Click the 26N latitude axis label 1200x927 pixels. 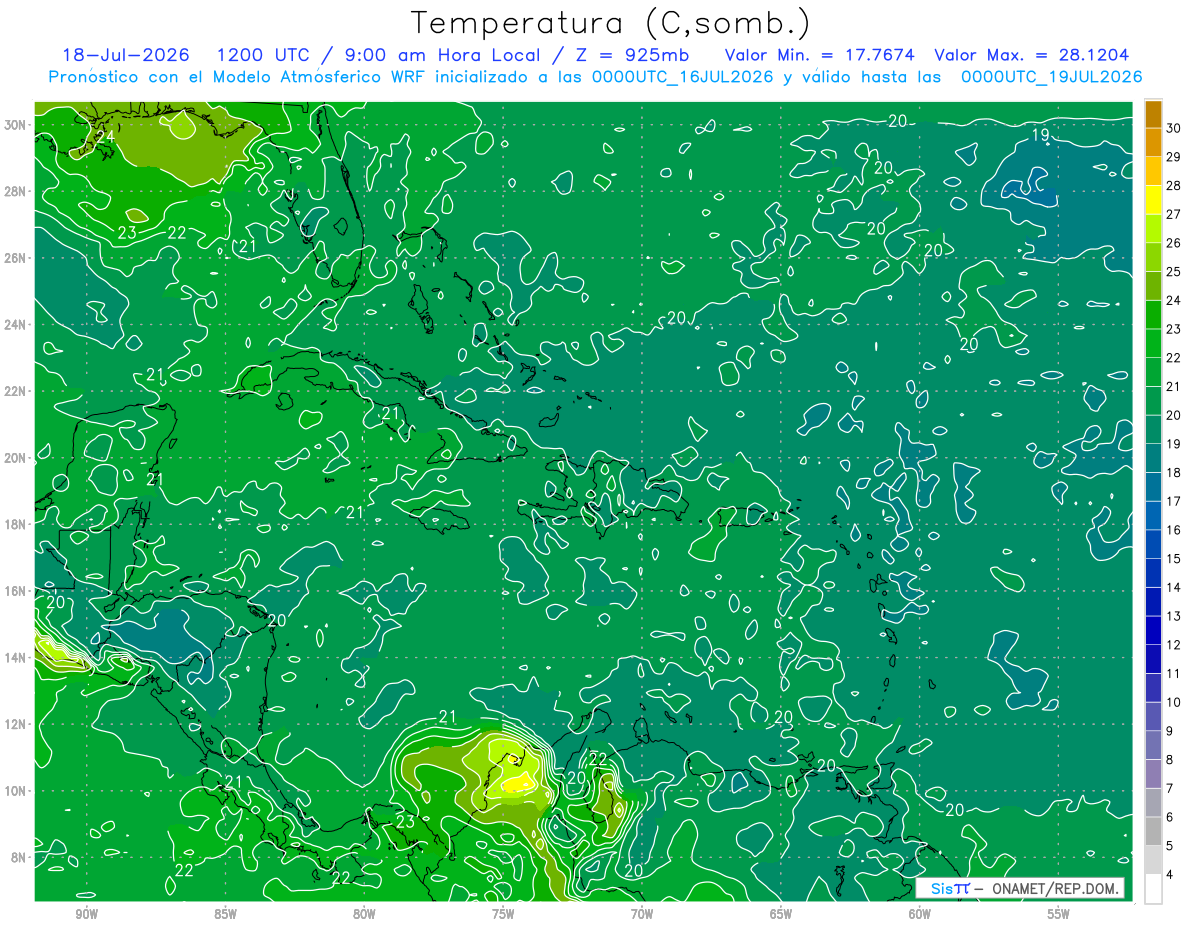coord(15,258)
